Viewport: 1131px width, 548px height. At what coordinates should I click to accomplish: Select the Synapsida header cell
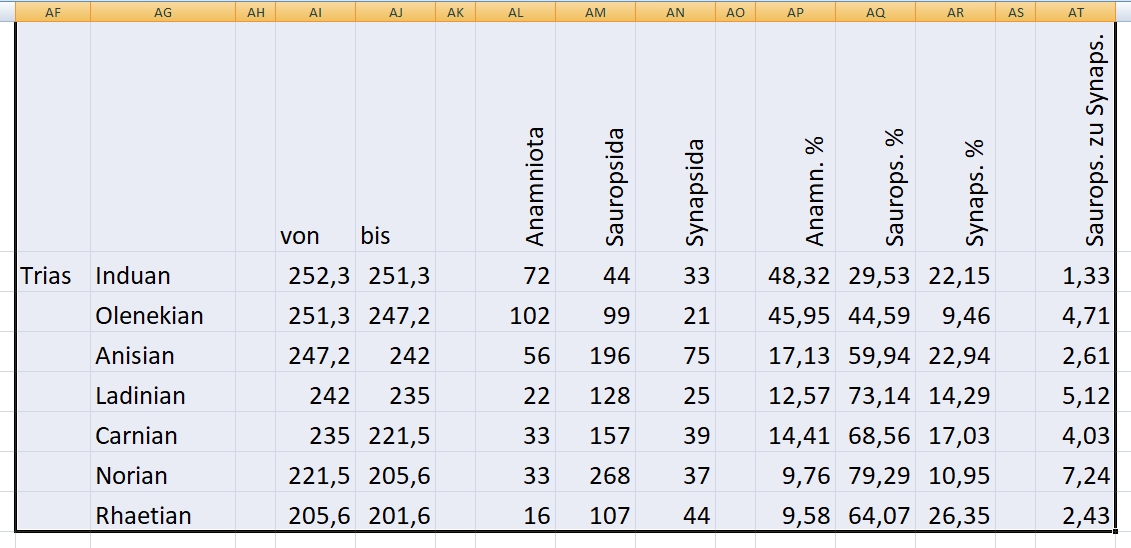point(695,192)
